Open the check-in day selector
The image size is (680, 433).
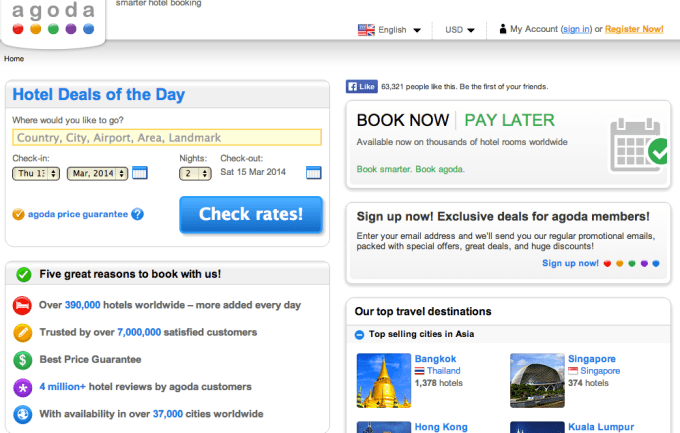click(36, 174)
